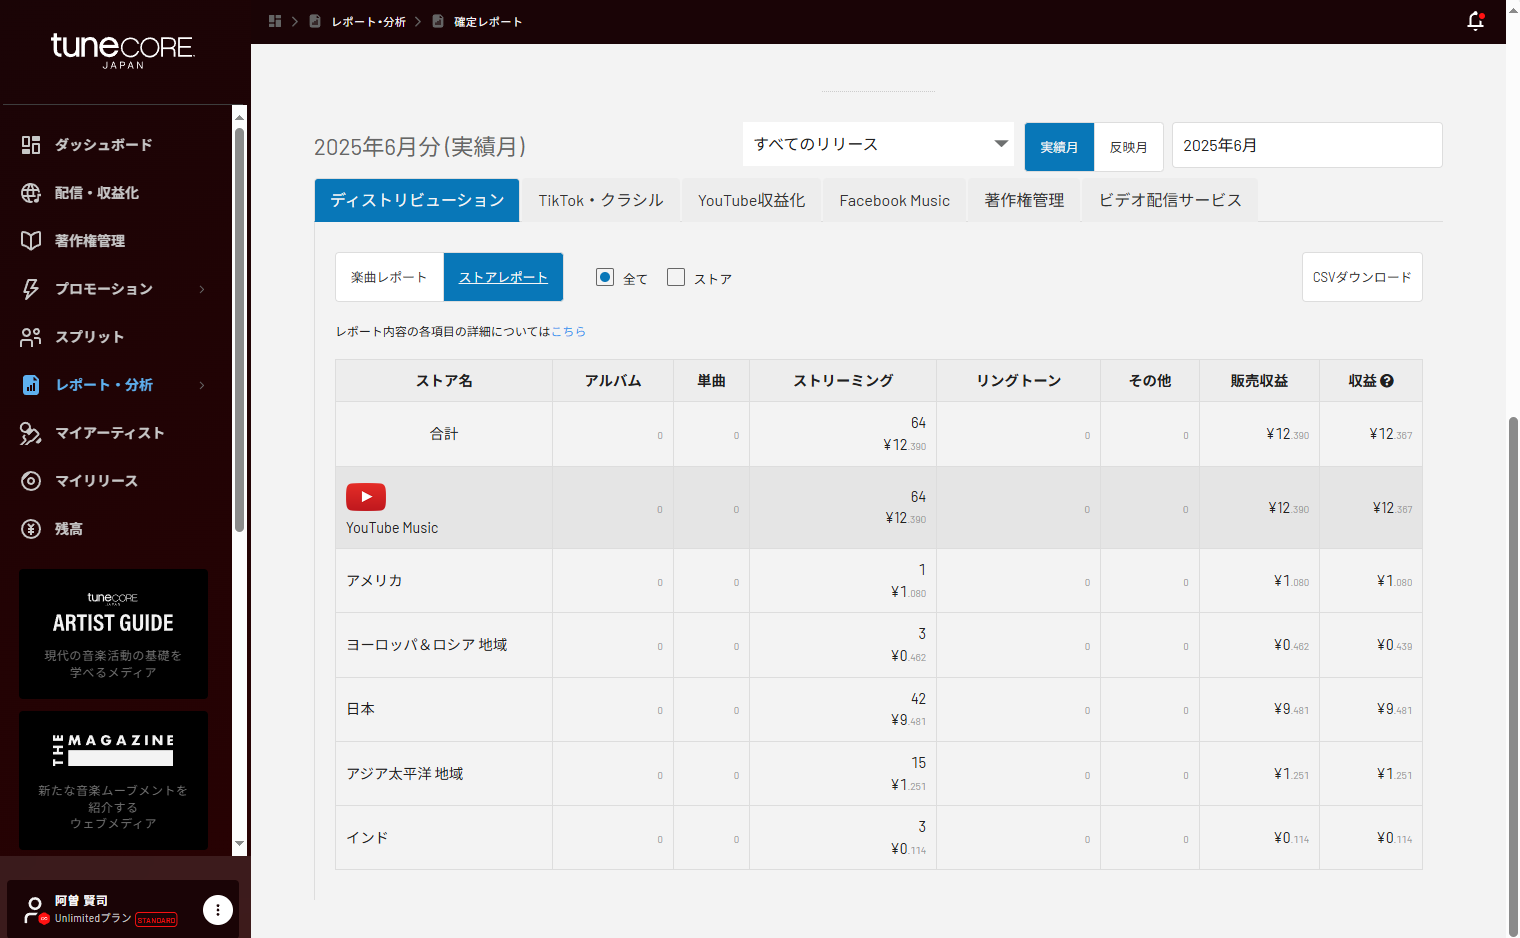Click the 収益 help question mark icon

pyautogui.click(x=1387, y=381)
